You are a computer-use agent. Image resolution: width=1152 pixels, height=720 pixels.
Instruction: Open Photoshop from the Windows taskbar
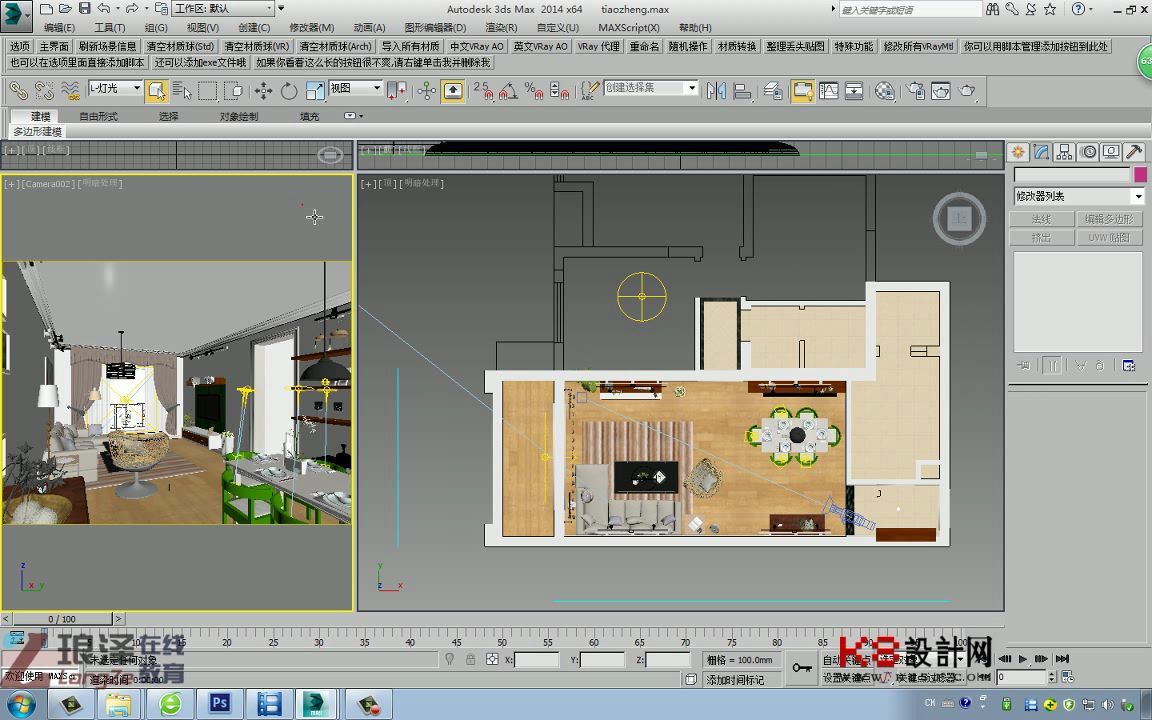[220, 704]
